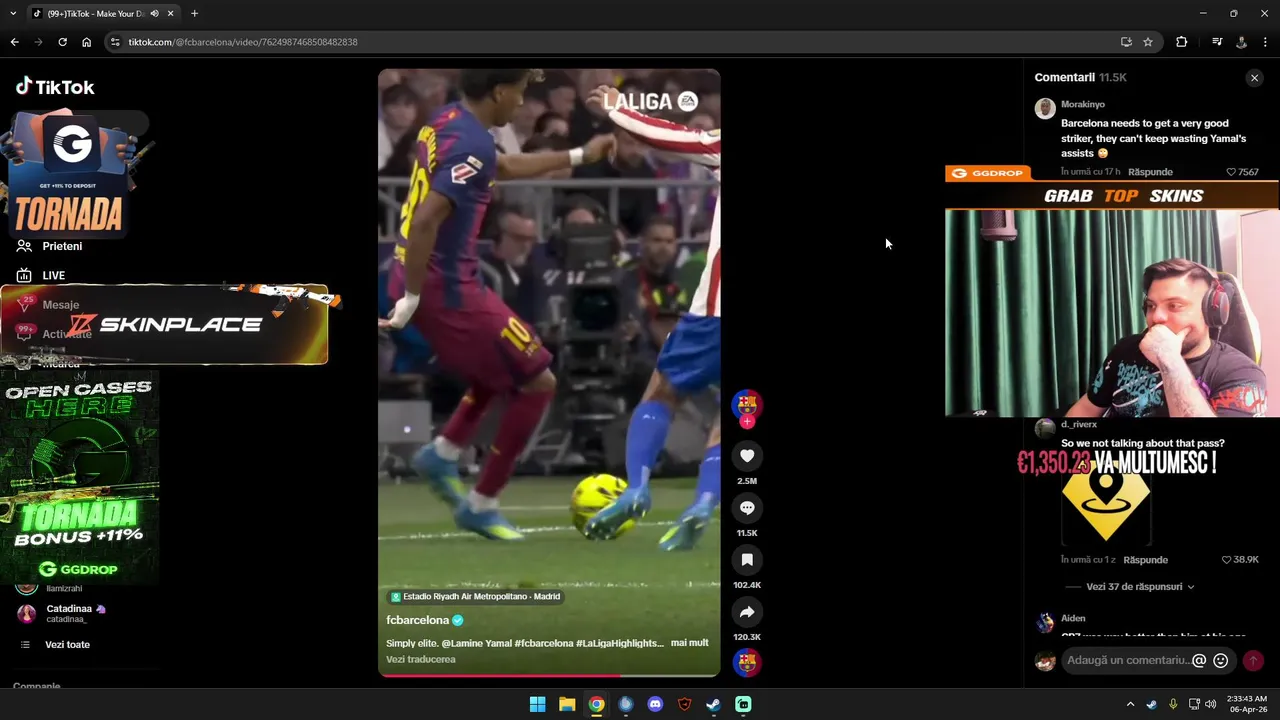Share the video with the arrow icon
The width and height of the screenshot is (1280, 720).
[747, 612]
